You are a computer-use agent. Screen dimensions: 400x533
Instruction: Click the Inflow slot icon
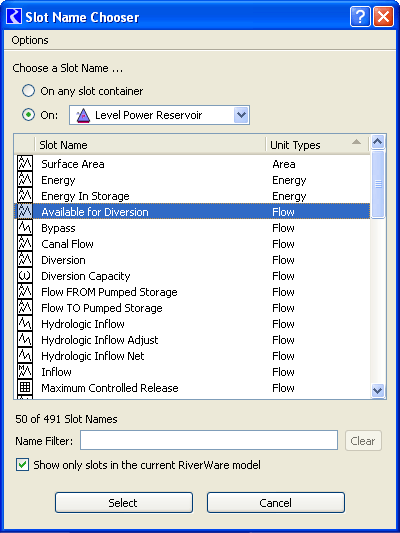(25, 371)
